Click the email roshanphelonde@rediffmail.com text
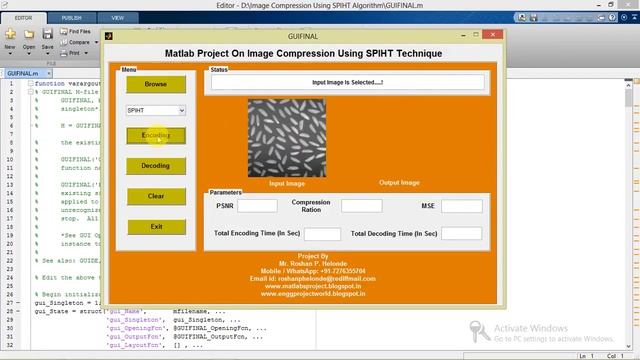The width and height of the screenshot is (640, 360). click(327, 279)
